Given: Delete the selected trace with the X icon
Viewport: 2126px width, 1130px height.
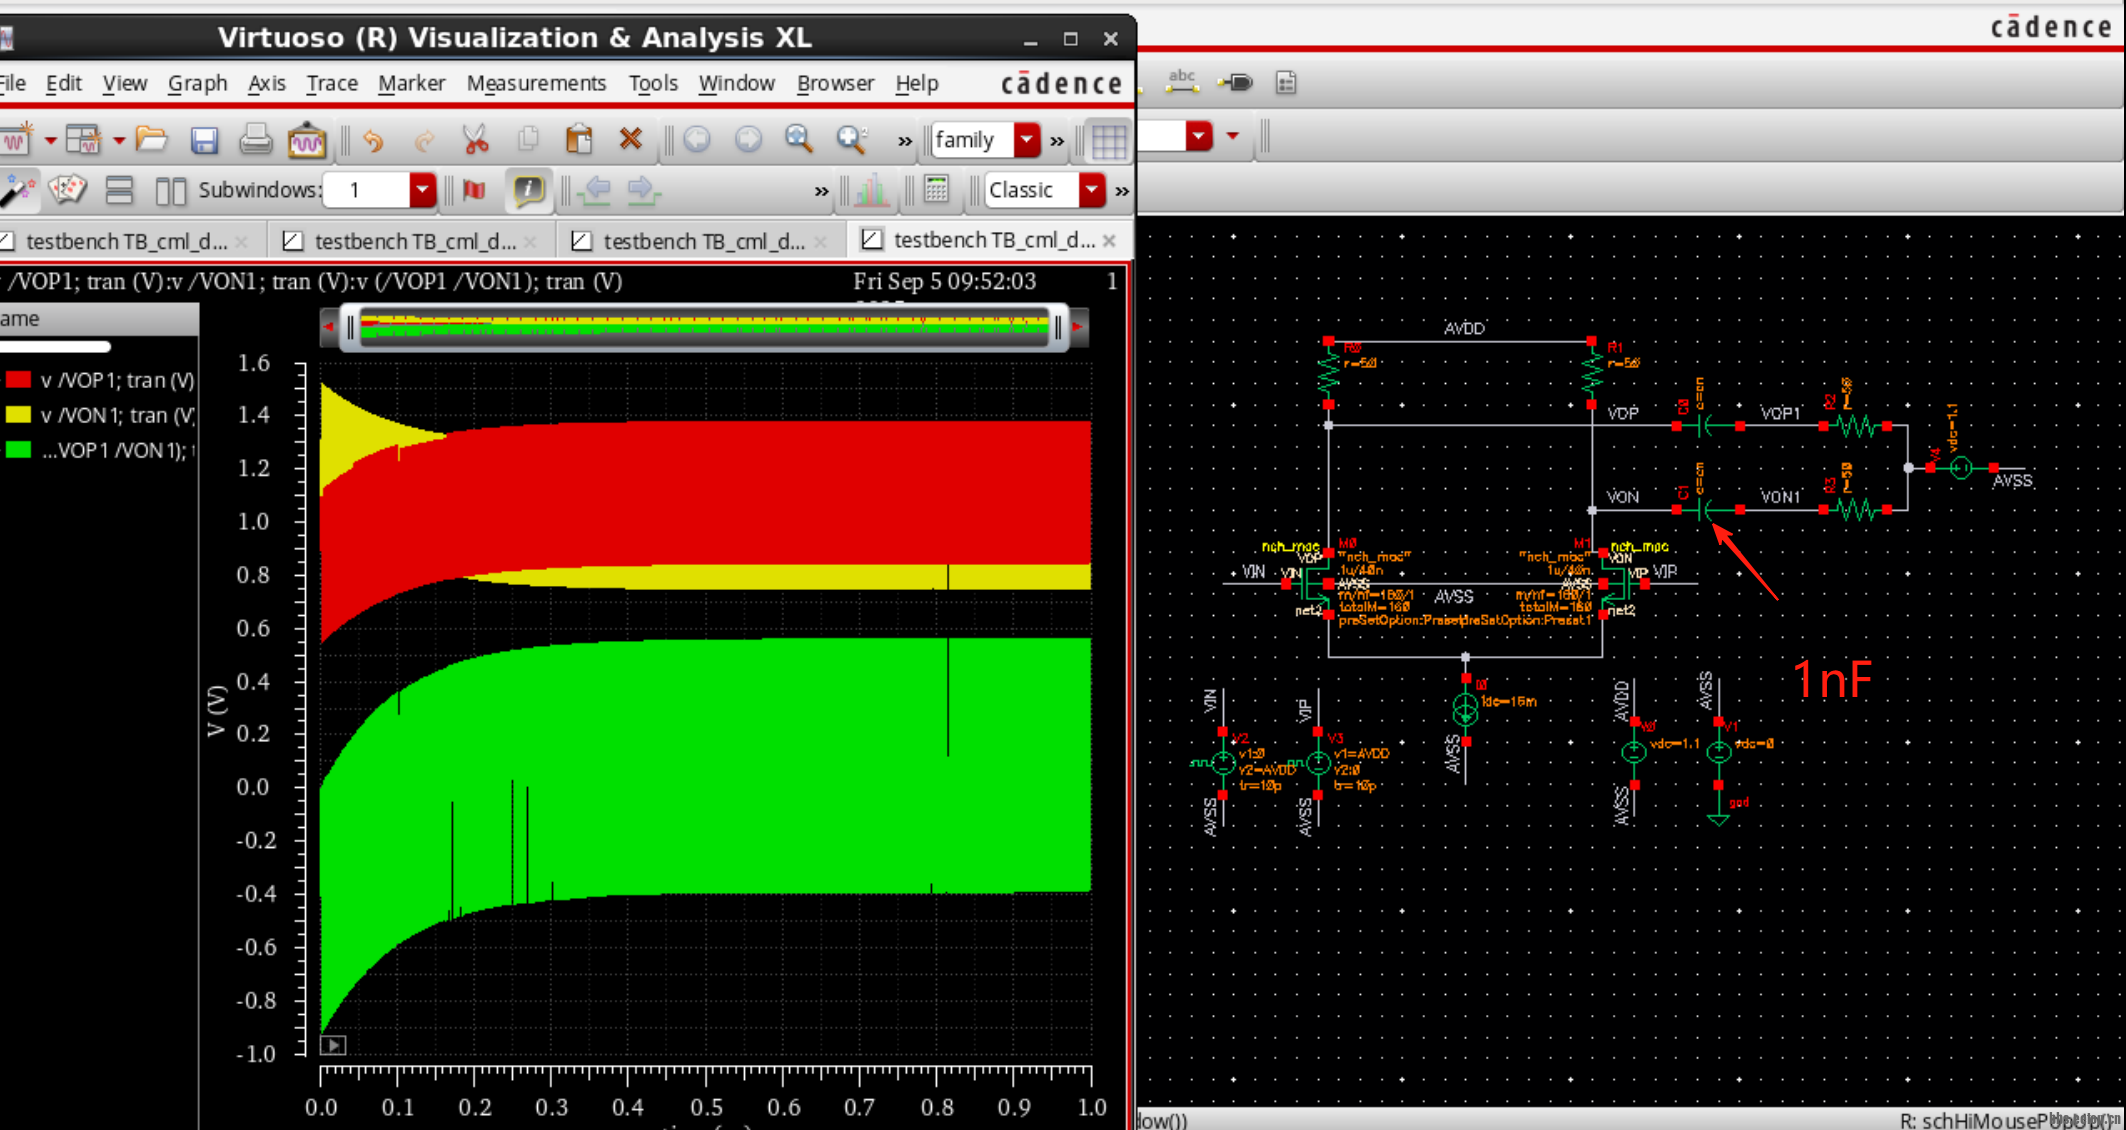Looking at the screenshot, I should 630,139.
